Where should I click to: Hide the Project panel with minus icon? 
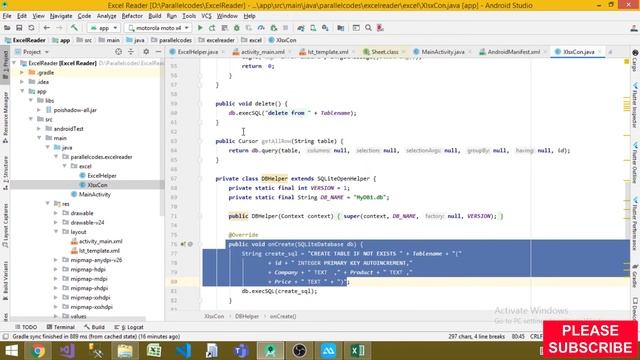[158, 52]
